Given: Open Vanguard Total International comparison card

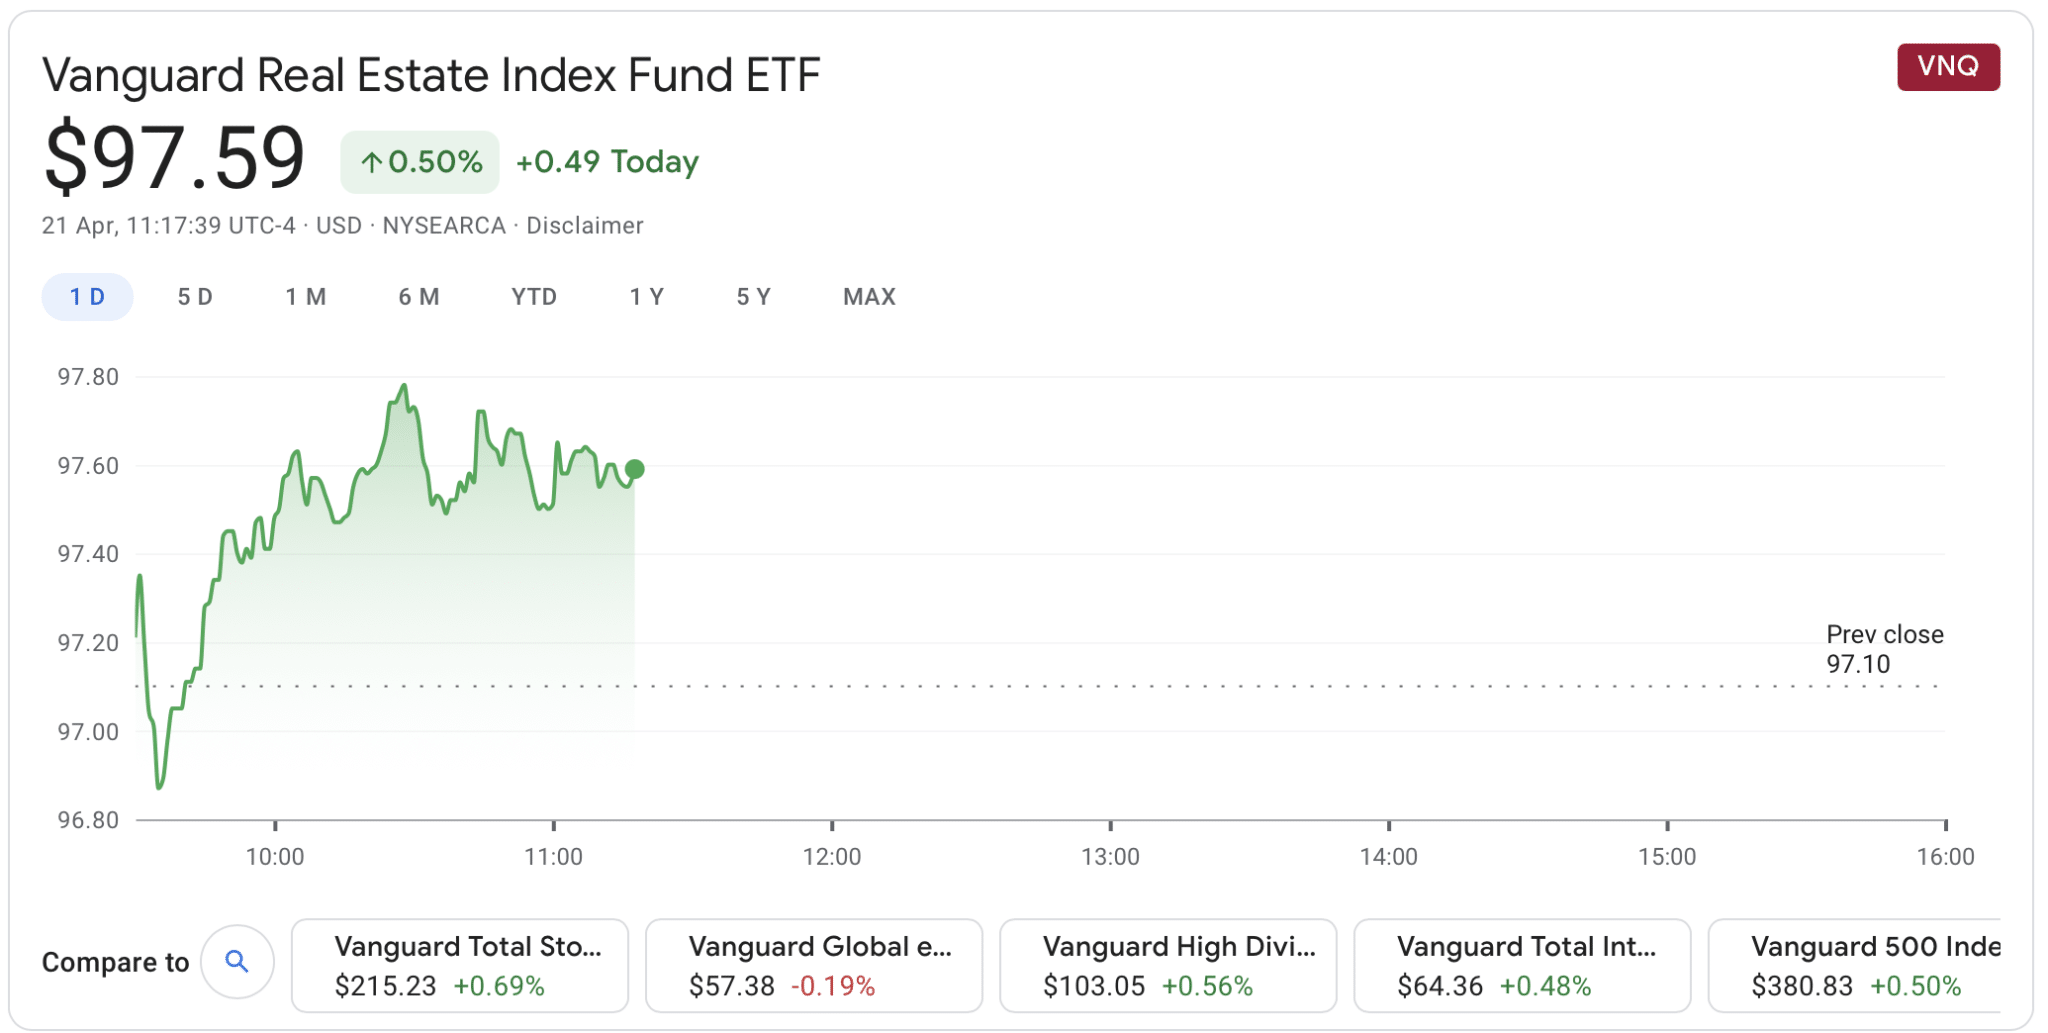Looking at the screenshot, I should pyautogui.click(x=1523, y=964).
